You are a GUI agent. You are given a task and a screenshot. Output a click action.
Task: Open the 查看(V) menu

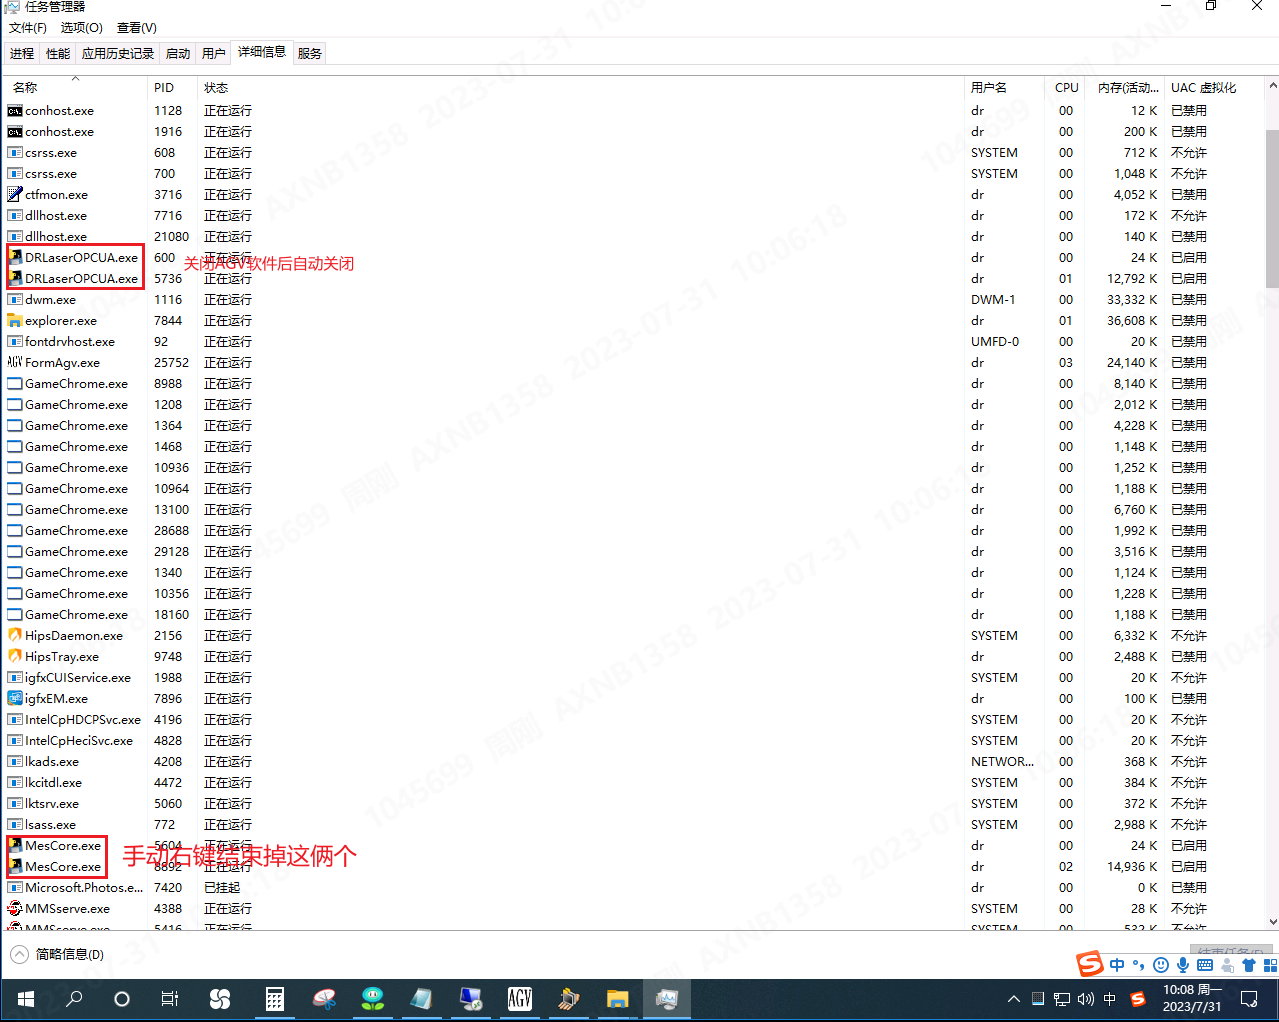coord(137,28)
